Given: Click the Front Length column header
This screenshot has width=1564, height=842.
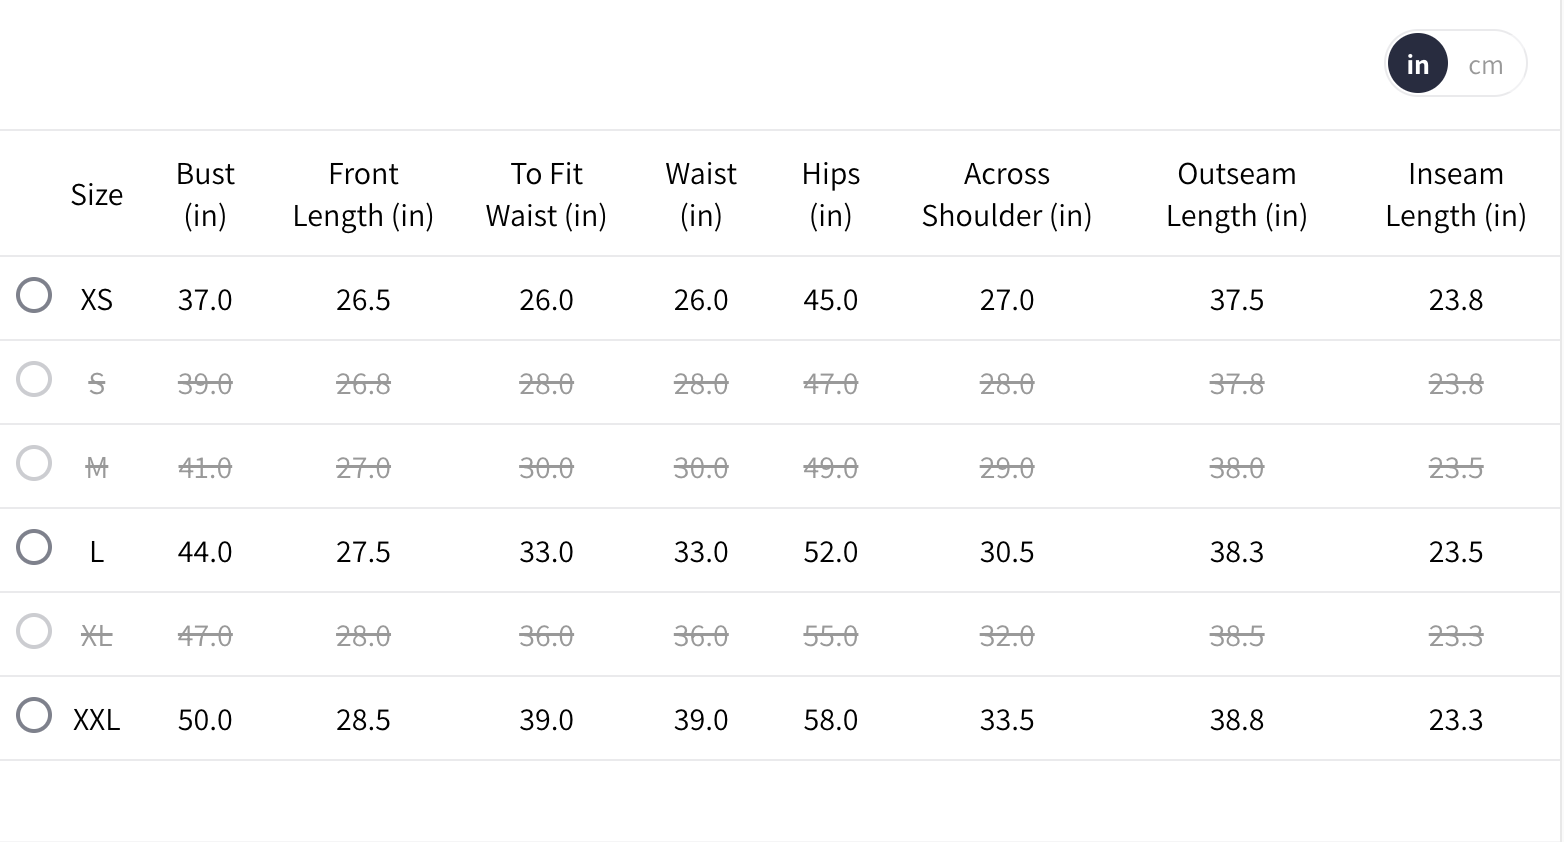Looking at the screenshot, I should pyautogui.click(x=363, y=195).
